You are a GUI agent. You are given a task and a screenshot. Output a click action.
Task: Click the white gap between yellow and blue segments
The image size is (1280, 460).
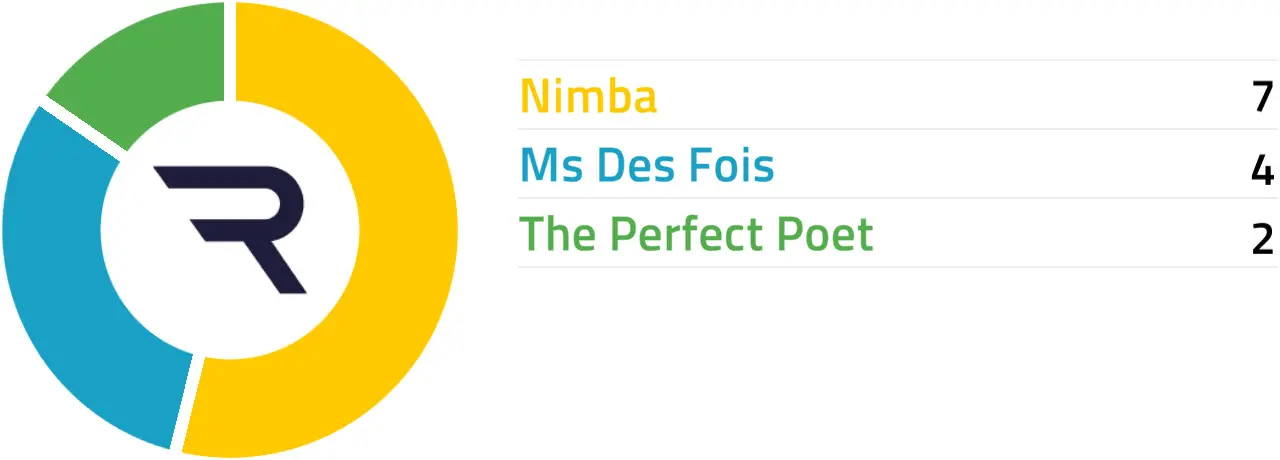coord(186,400)
